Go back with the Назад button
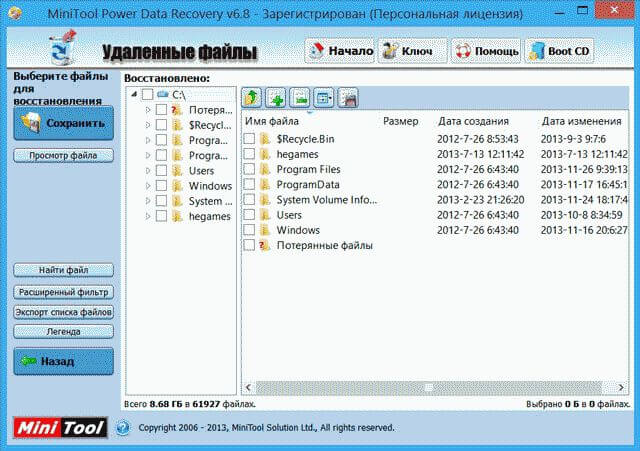The image size is (640, 451). click(x=63, y=361)
